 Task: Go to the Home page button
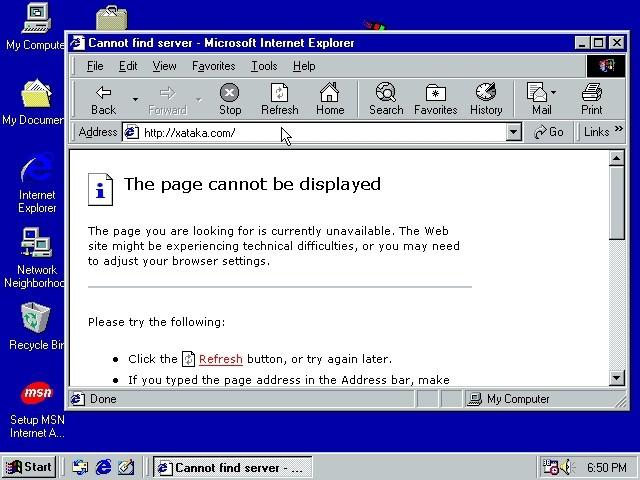330,100
